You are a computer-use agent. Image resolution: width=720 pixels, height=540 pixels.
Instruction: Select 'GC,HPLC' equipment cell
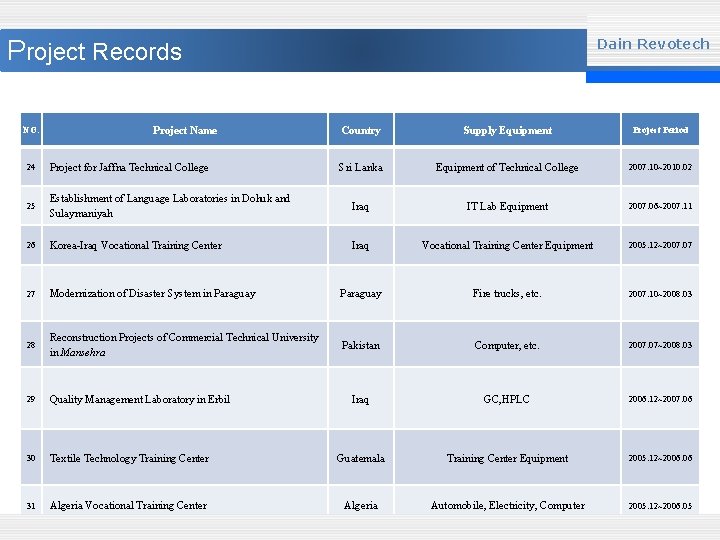point(507,399)
